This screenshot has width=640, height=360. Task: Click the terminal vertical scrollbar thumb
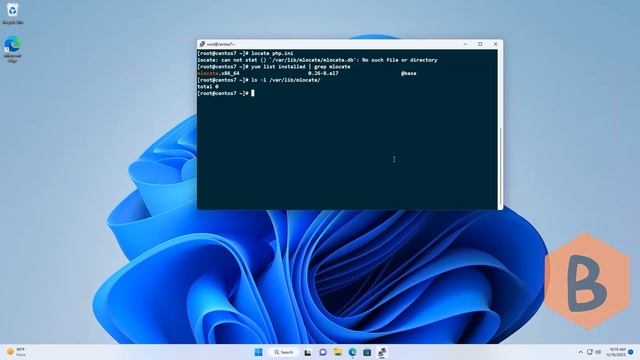pos(500,167)
